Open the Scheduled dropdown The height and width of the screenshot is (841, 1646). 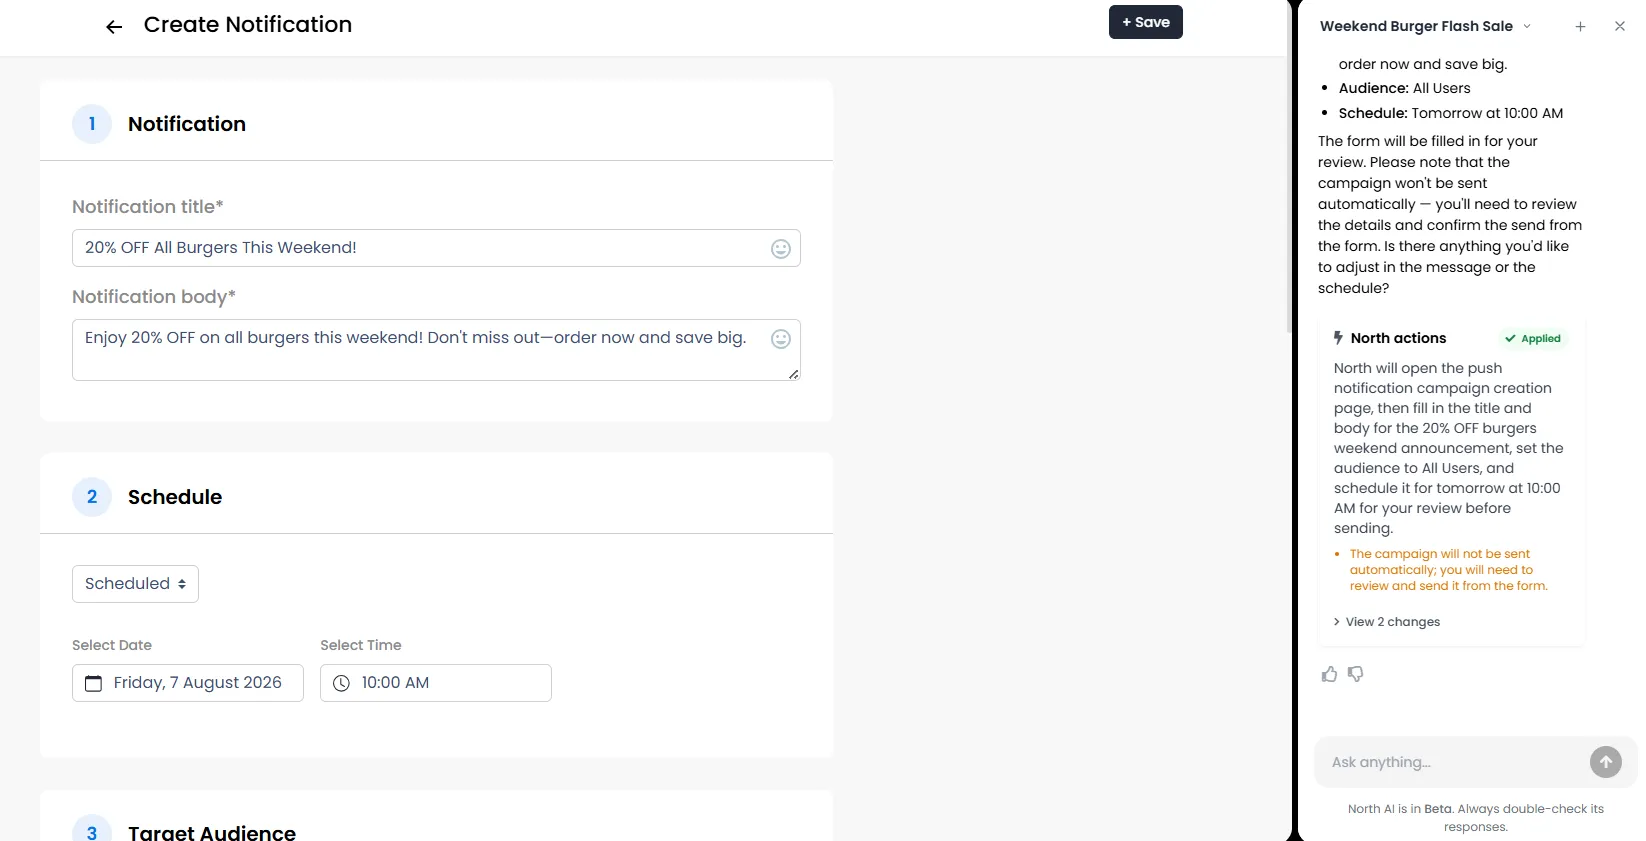pos(135,584)
